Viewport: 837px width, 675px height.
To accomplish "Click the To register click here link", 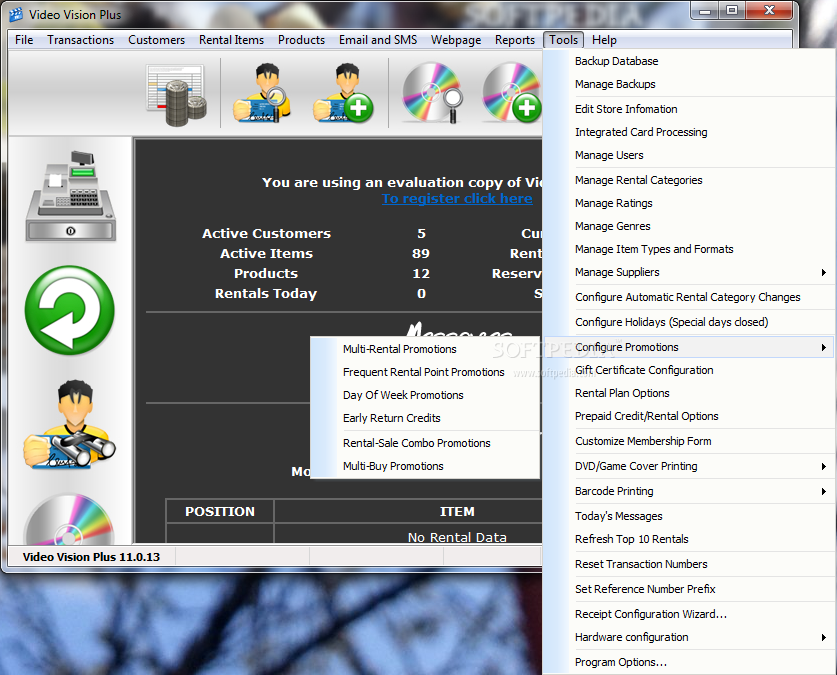I will [457, 198].
